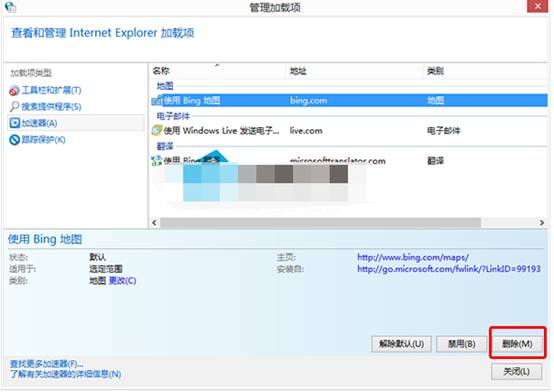Click 解除默认(U) button

click(x=401, y=344)
